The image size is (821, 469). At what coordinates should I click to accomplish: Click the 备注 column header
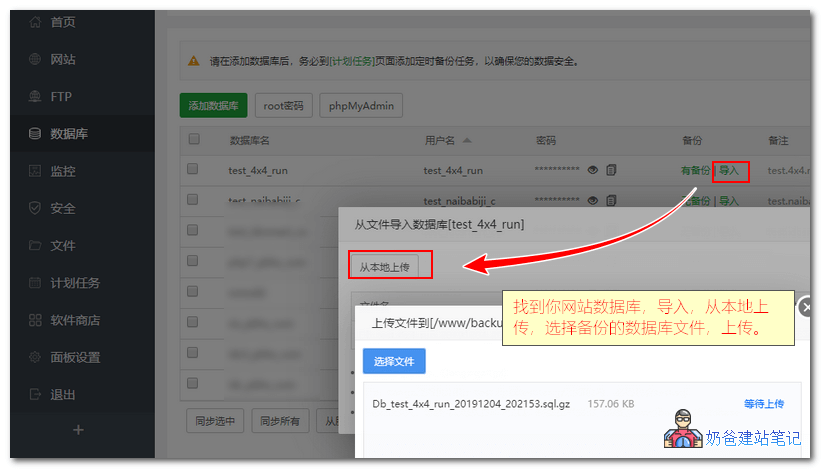pos(778,140)
